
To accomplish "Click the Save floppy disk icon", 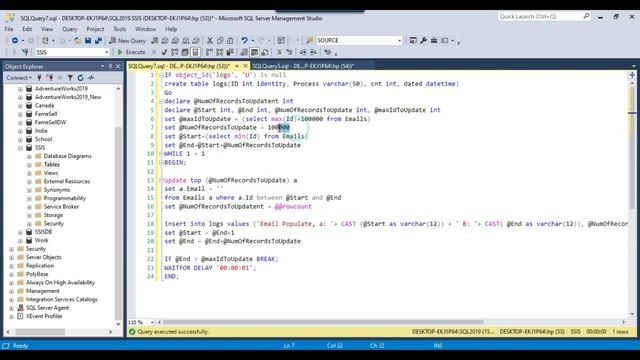I will (88, 40).
